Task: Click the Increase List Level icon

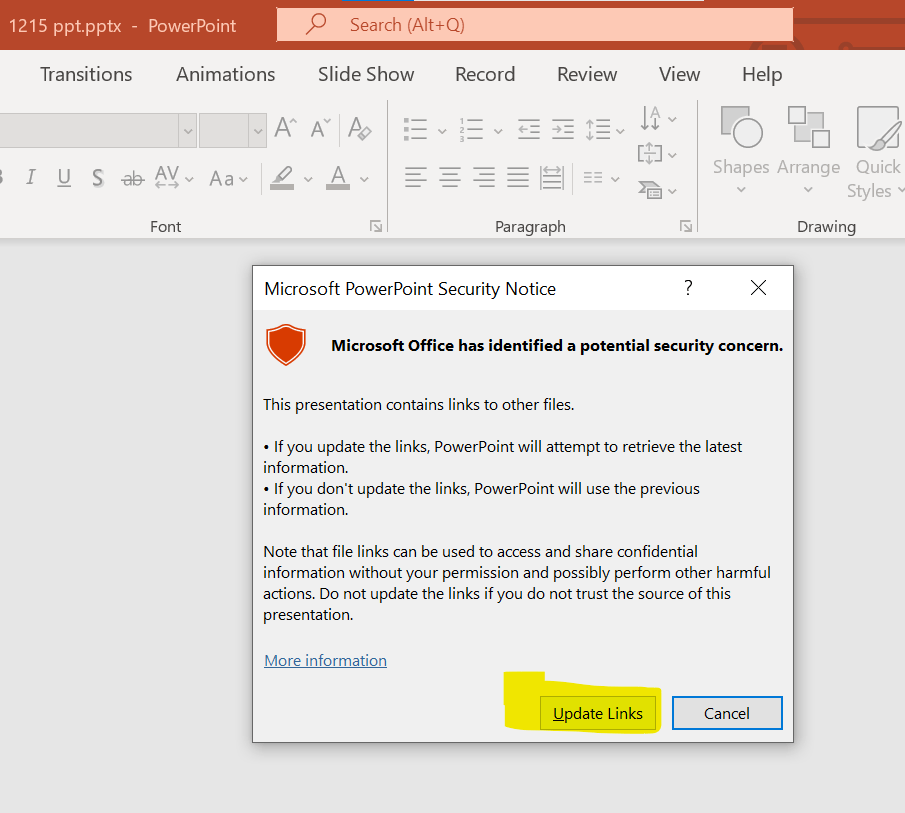Action: click(563, 129)
